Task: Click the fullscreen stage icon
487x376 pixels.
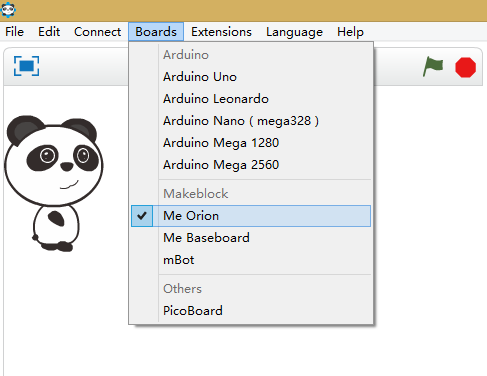Action: (x=26, y=66)
